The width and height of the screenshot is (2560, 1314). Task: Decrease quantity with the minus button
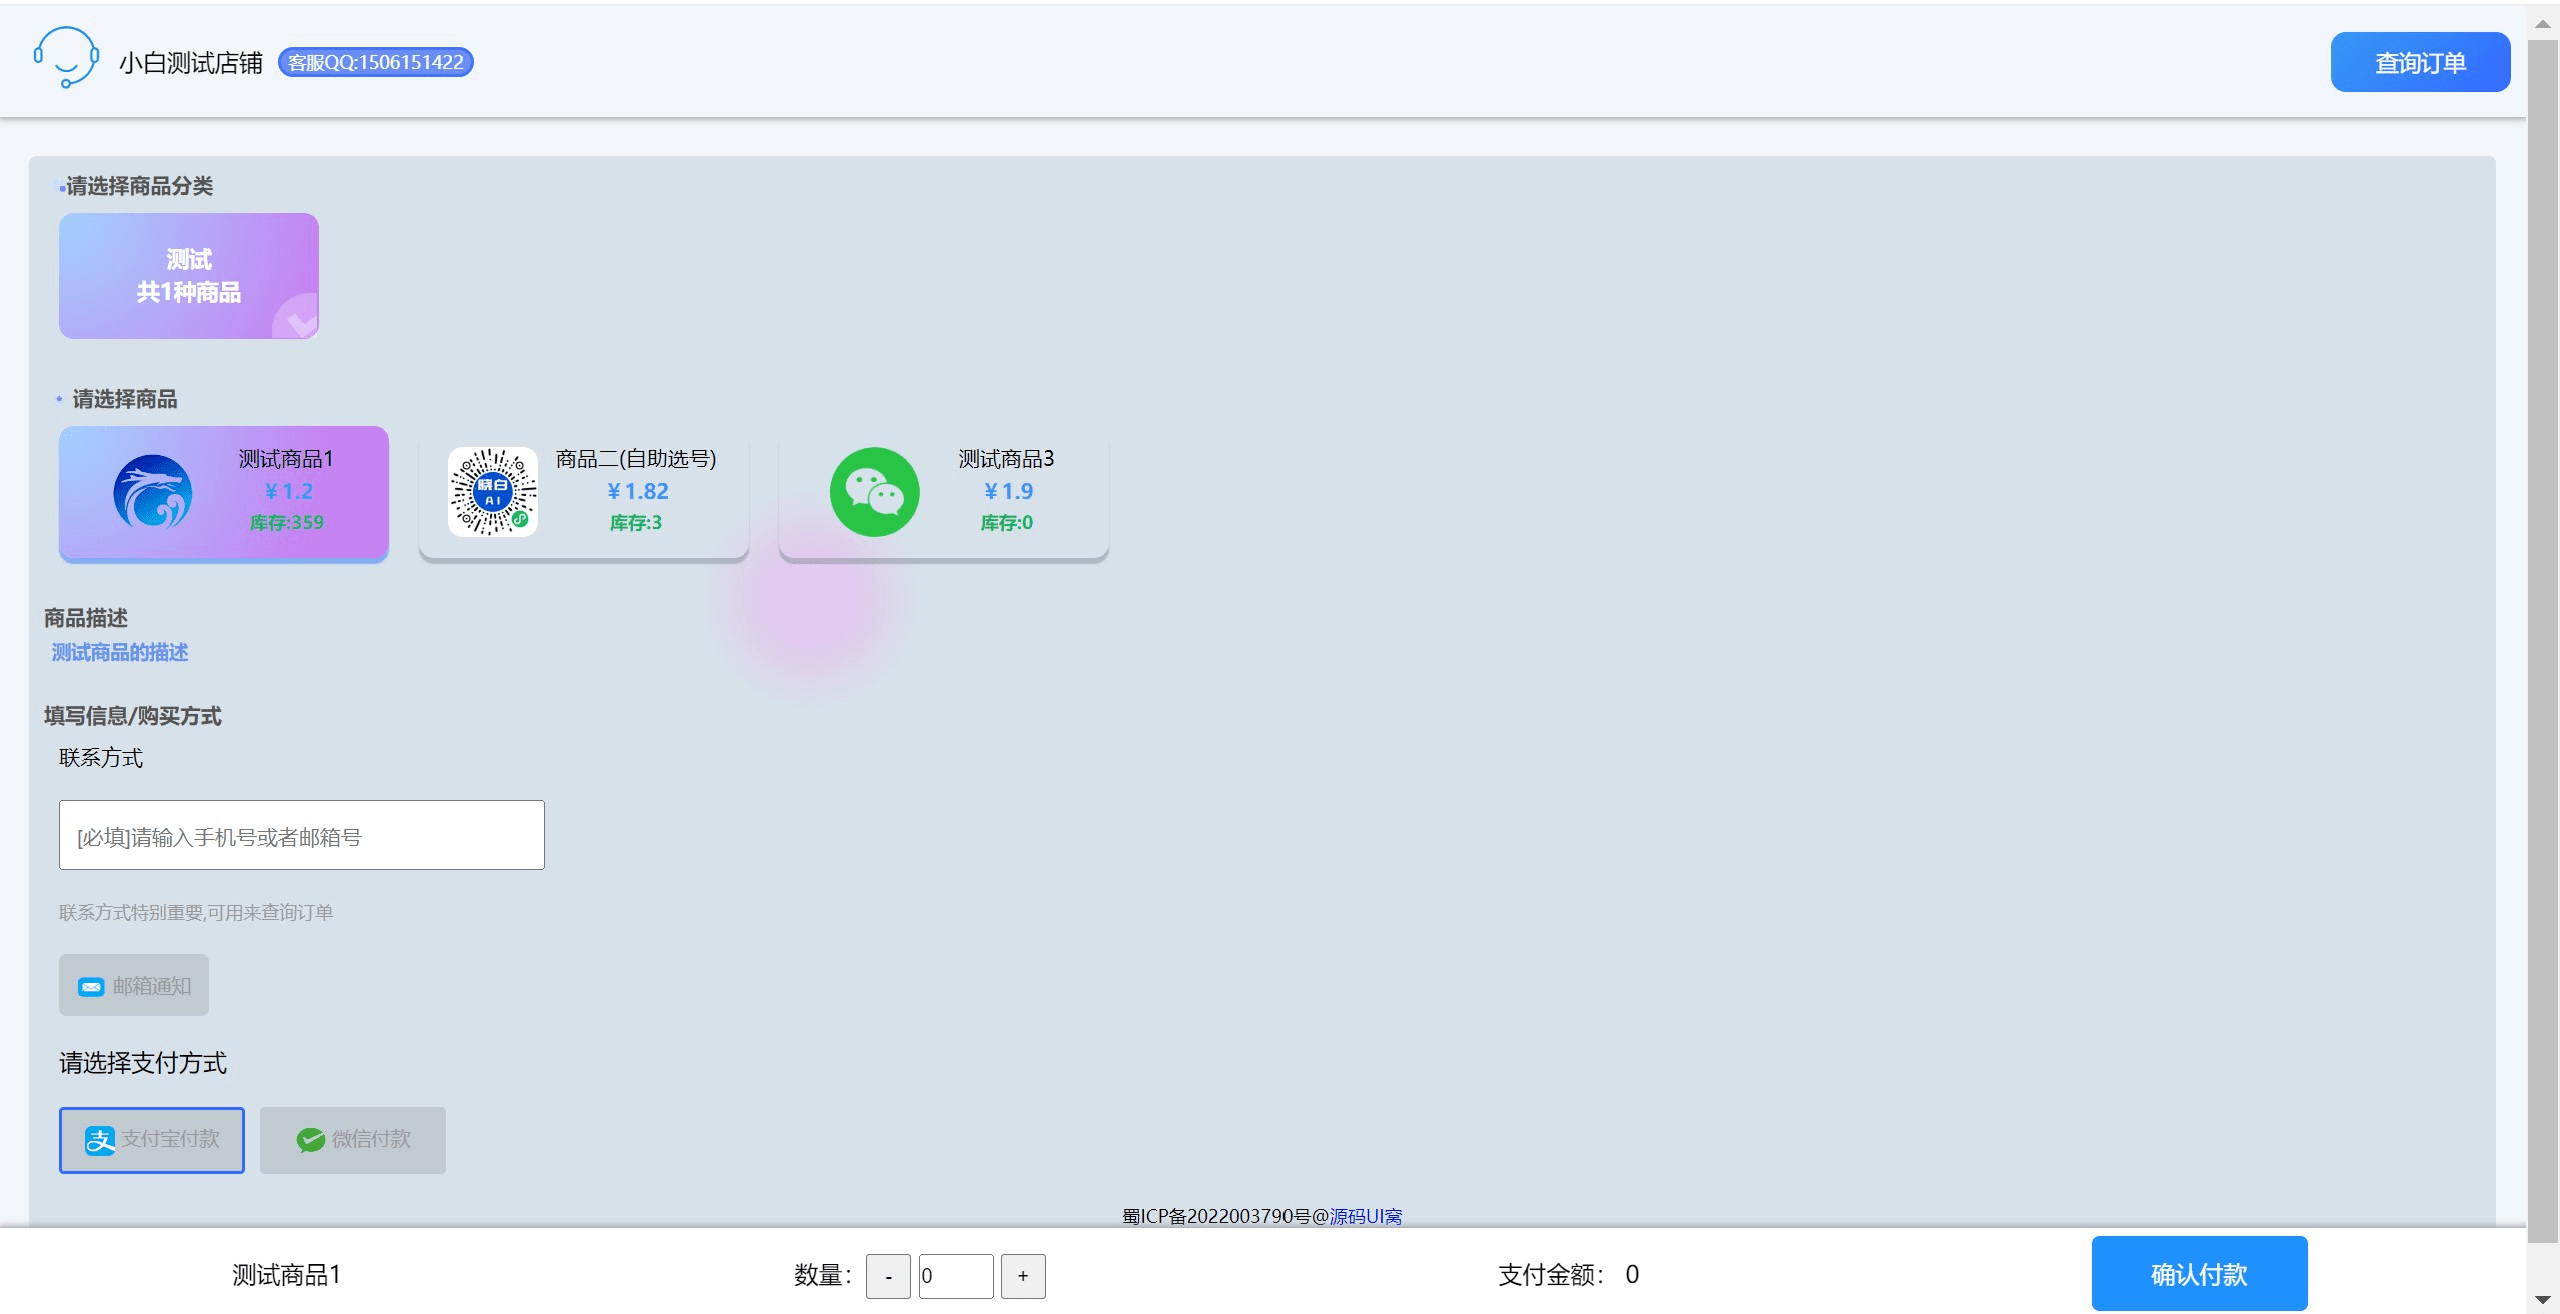coord(888,1276)
